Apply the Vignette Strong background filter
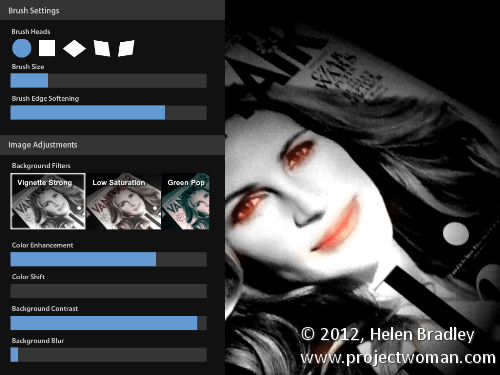The image size is (500, 375). click(48, 201)
